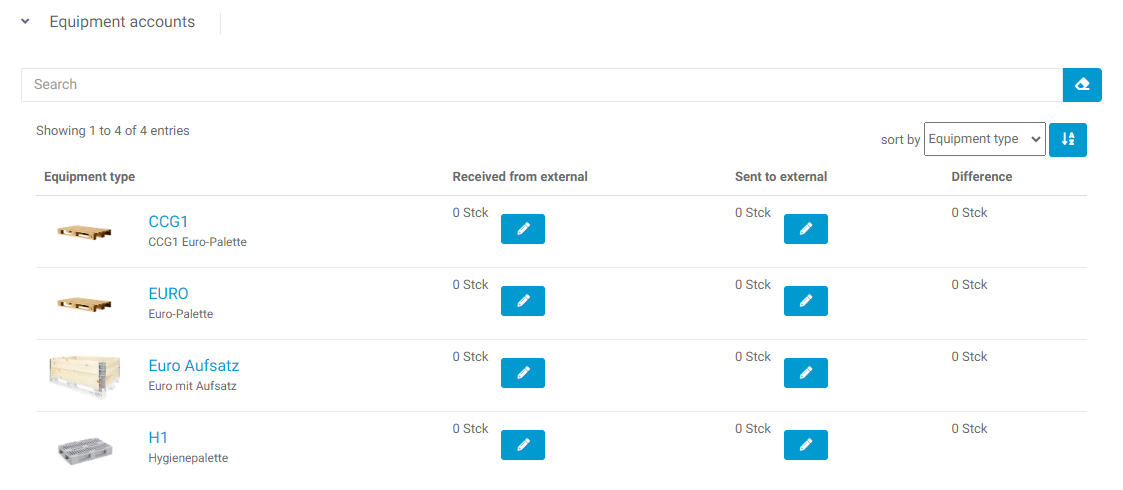Toggle sort direction button
Image resolution: width=1123 pixels, height=490 pixels.
(x=1068, y=140)
